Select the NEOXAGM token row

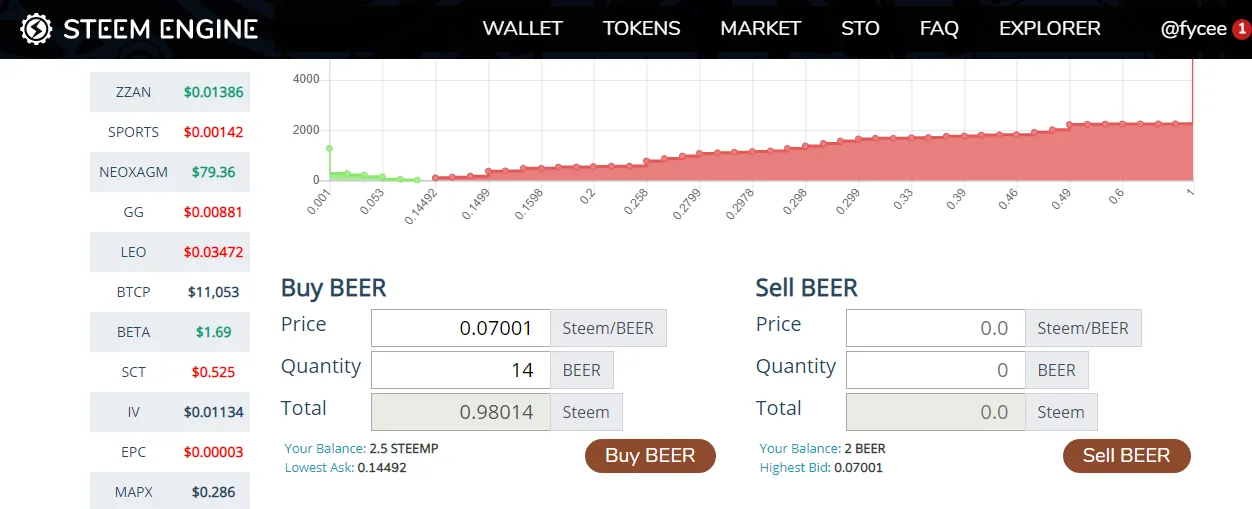coord(170,172)
